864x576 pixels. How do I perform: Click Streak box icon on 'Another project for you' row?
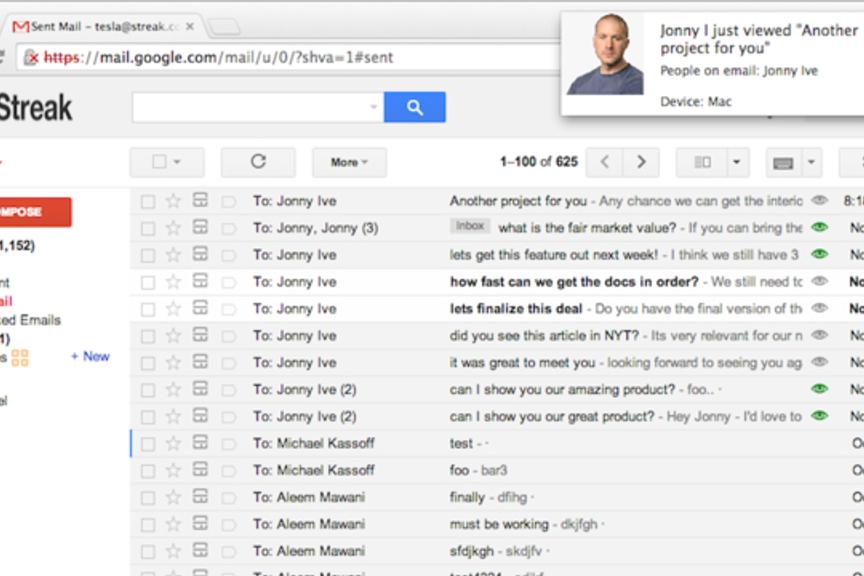coord(200,200)
